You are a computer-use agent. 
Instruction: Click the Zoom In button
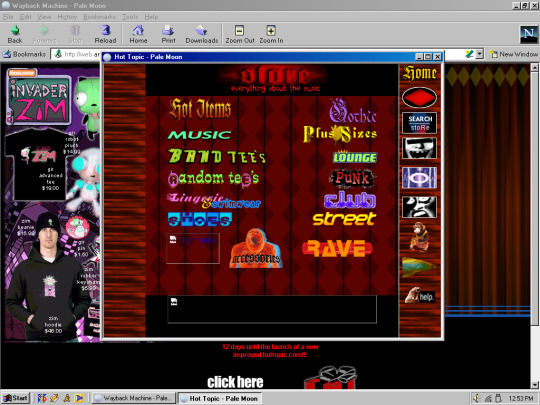(271, 34)
